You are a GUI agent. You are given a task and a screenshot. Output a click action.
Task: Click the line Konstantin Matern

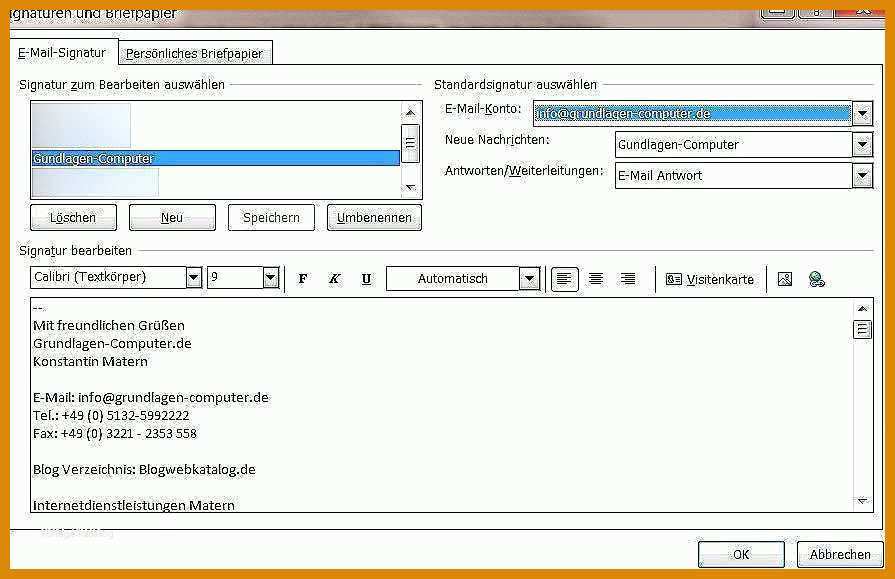coord(90,361)
